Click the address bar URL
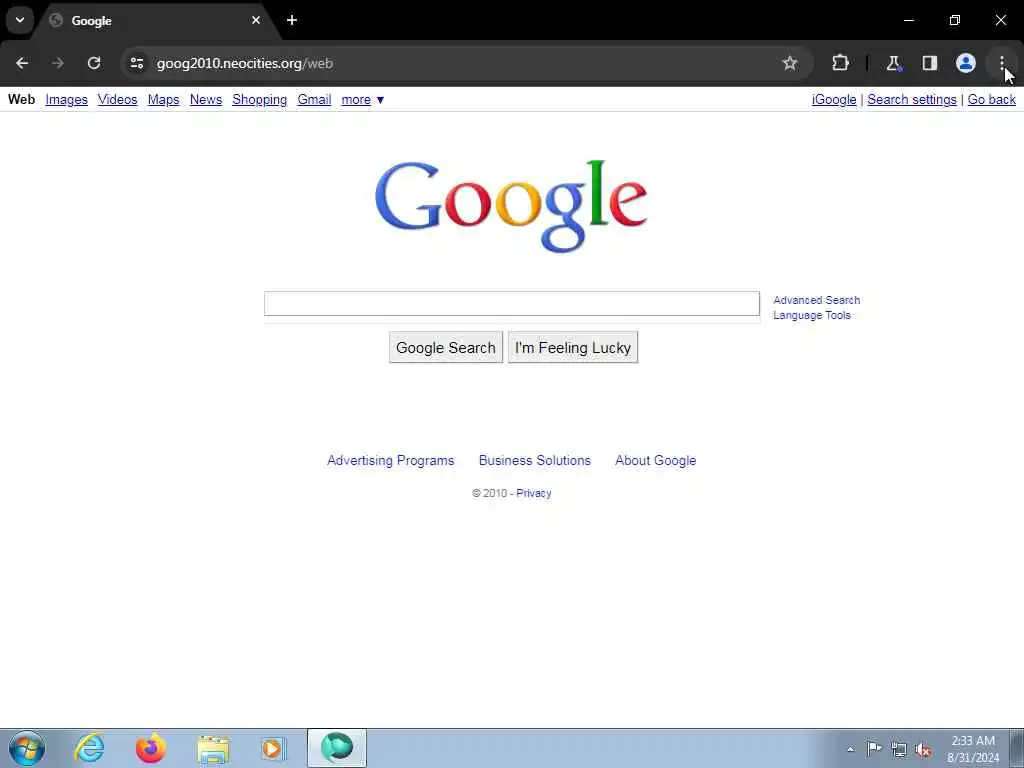The width and height of the screenshot is (1024, 768). [245, 63]
